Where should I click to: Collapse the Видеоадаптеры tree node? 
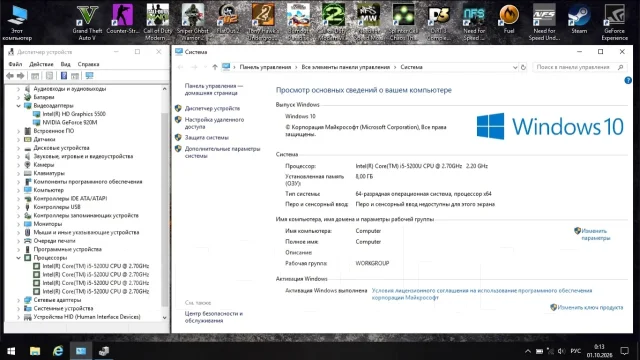[18, 106]
